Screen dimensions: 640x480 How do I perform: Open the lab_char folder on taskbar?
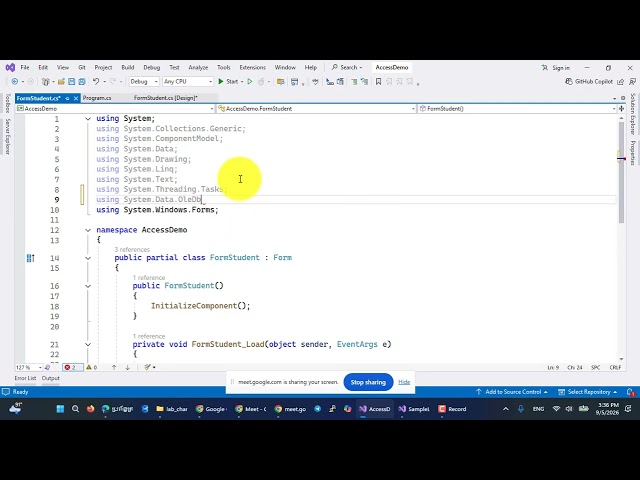172,409
